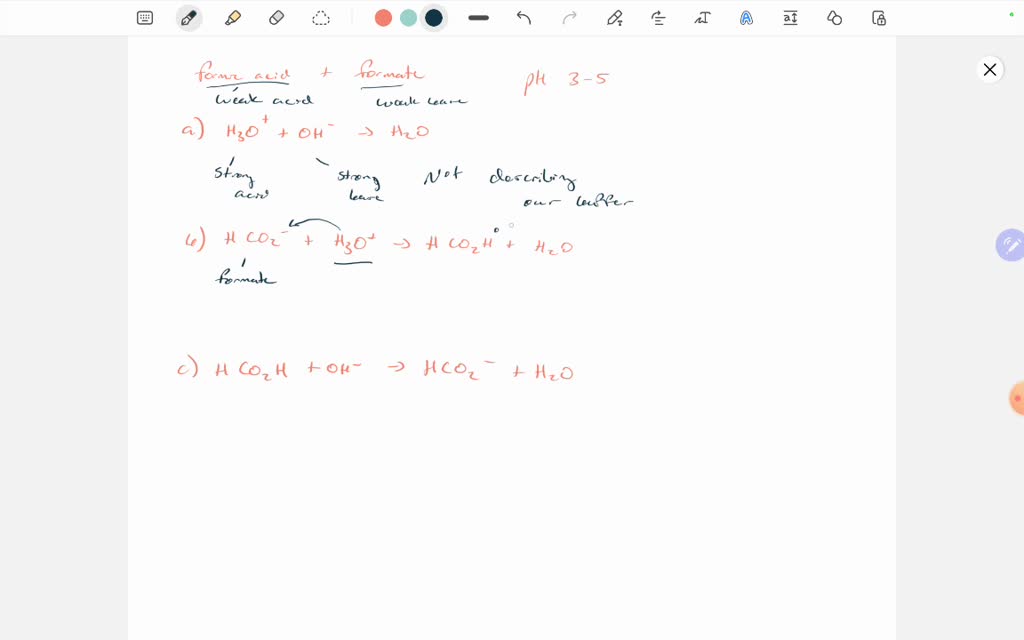Click the Redo arrow
This screenshot has width=1024, height=640.
pyautogui.click(x=568, y=17)
